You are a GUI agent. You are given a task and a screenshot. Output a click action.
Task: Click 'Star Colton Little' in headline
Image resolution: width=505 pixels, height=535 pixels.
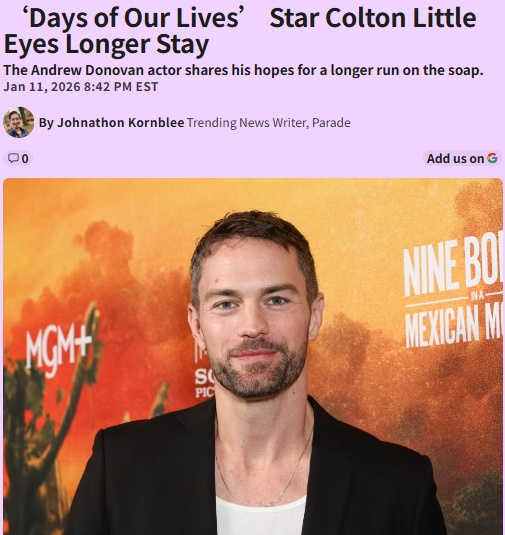click(x=373, y=18)
